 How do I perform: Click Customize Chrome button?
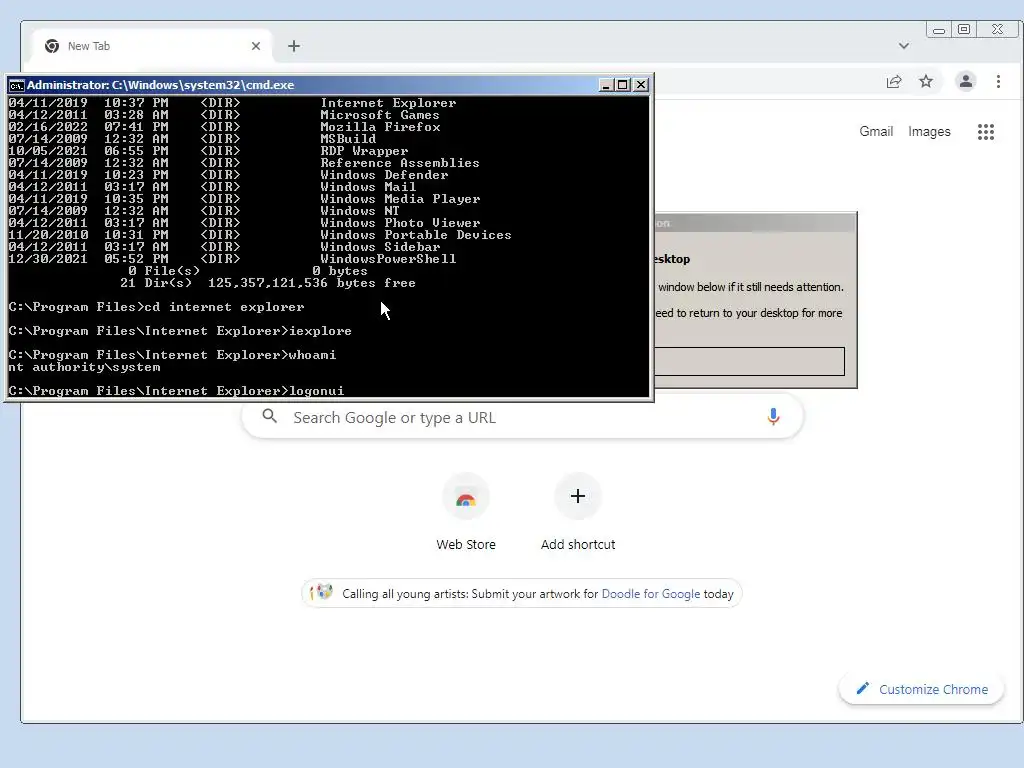(x=921, y=689)
